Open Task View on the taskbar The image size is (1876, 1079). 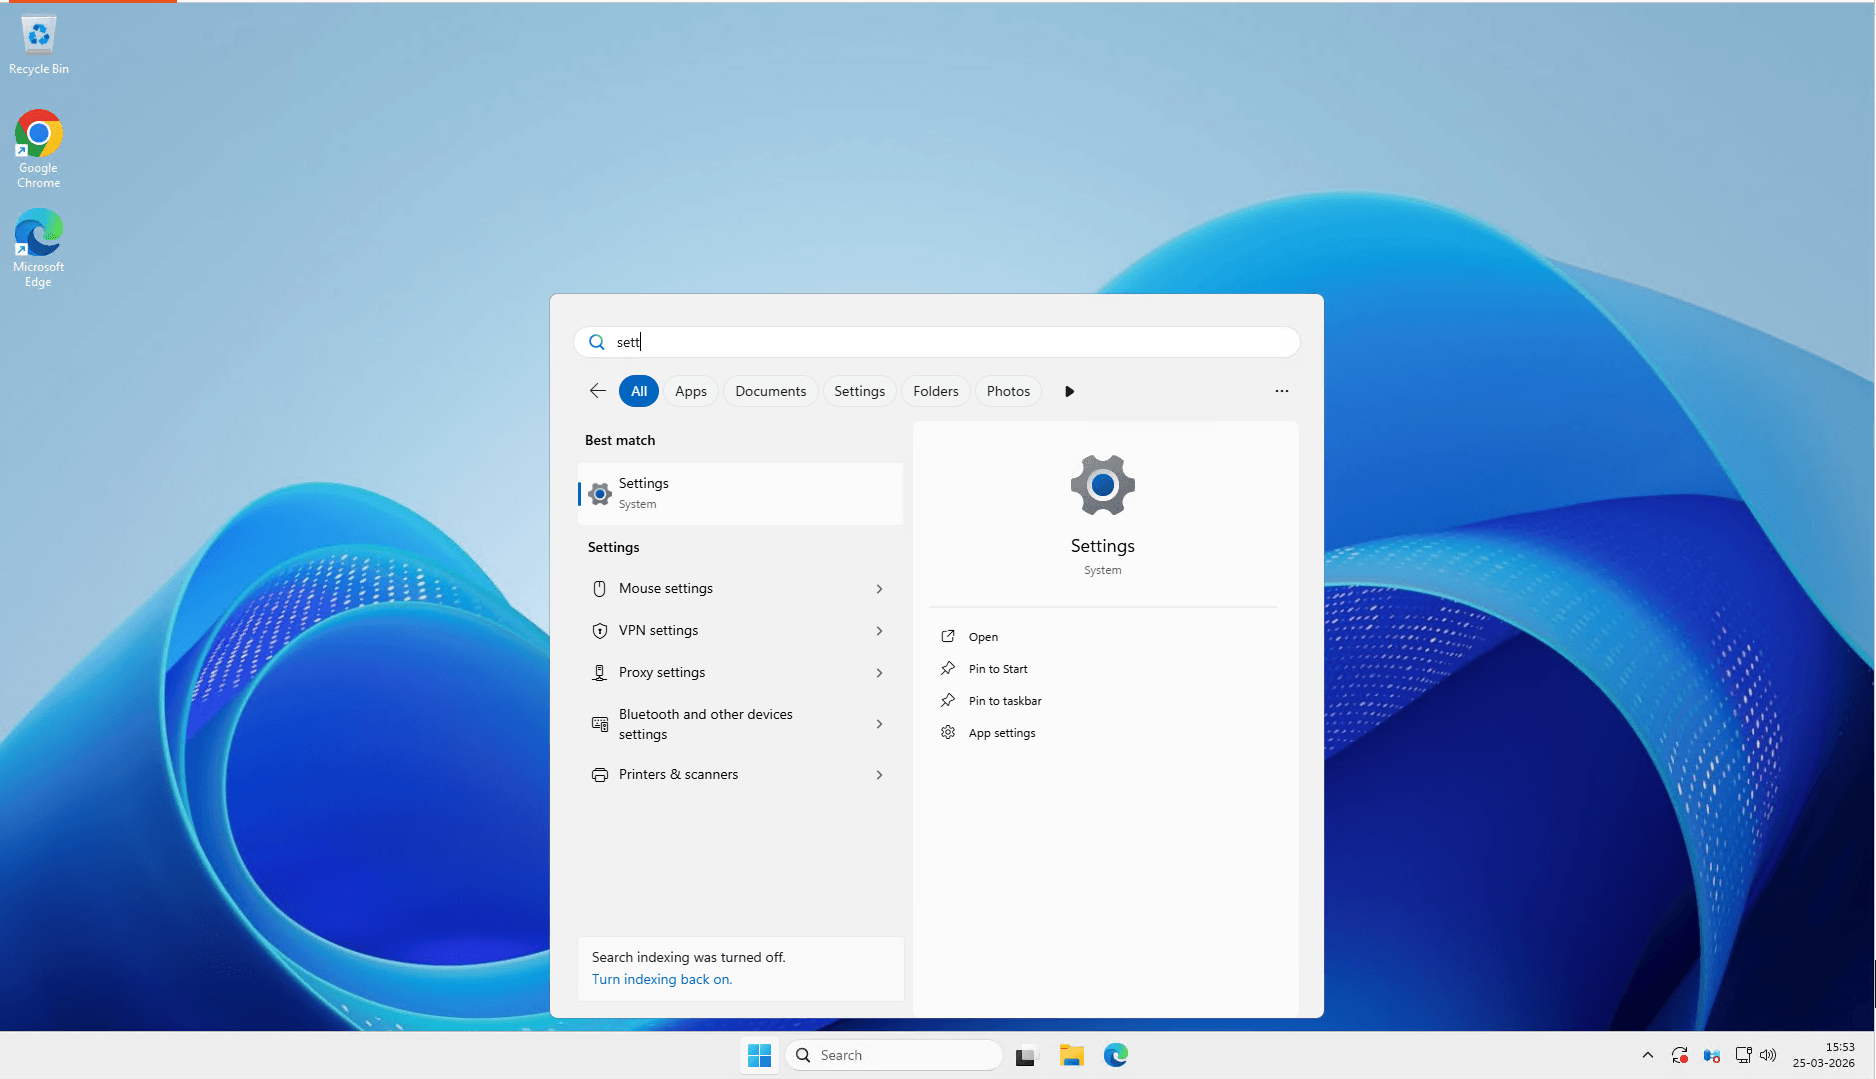coord(1026,1055)
